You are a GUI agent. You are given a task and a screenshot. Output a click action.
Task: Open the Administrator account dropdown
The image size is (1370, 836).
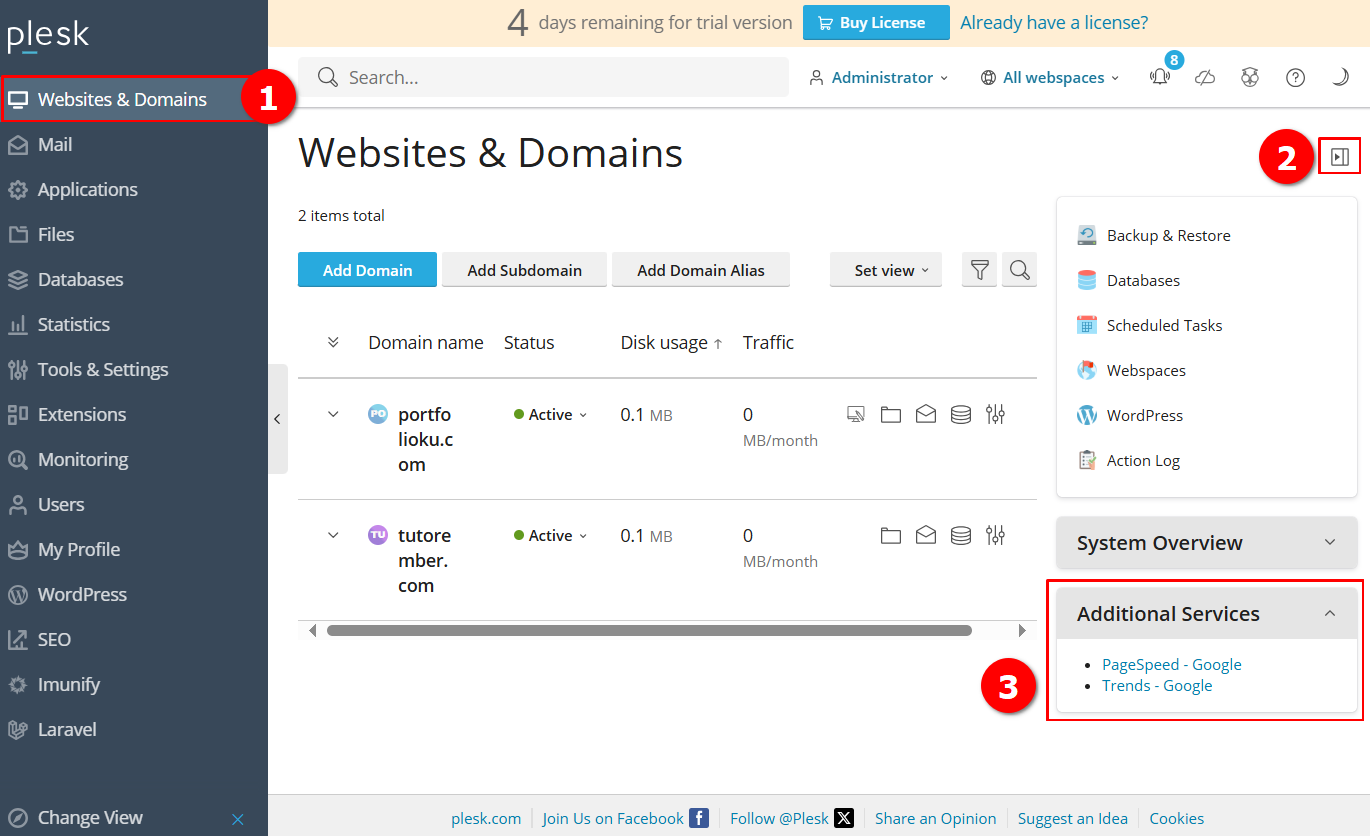click(x=878, y=77)
